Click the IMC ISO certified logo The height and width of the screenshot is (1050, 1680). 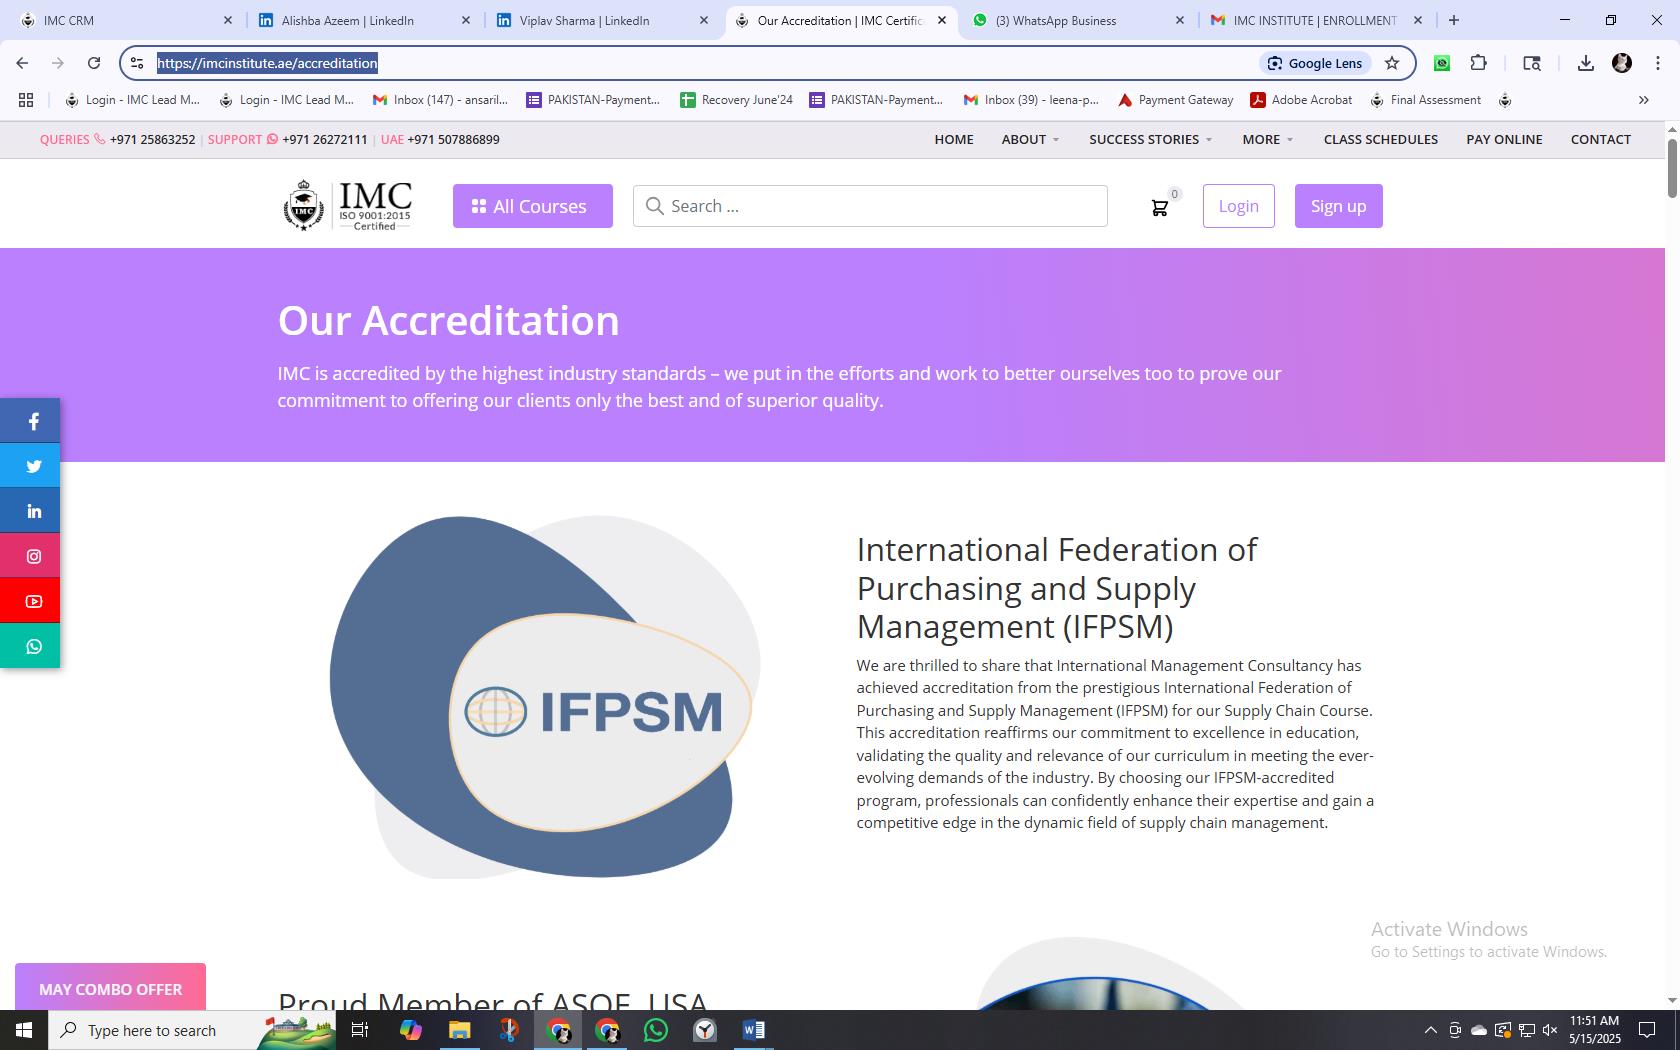tap(347, 205)
